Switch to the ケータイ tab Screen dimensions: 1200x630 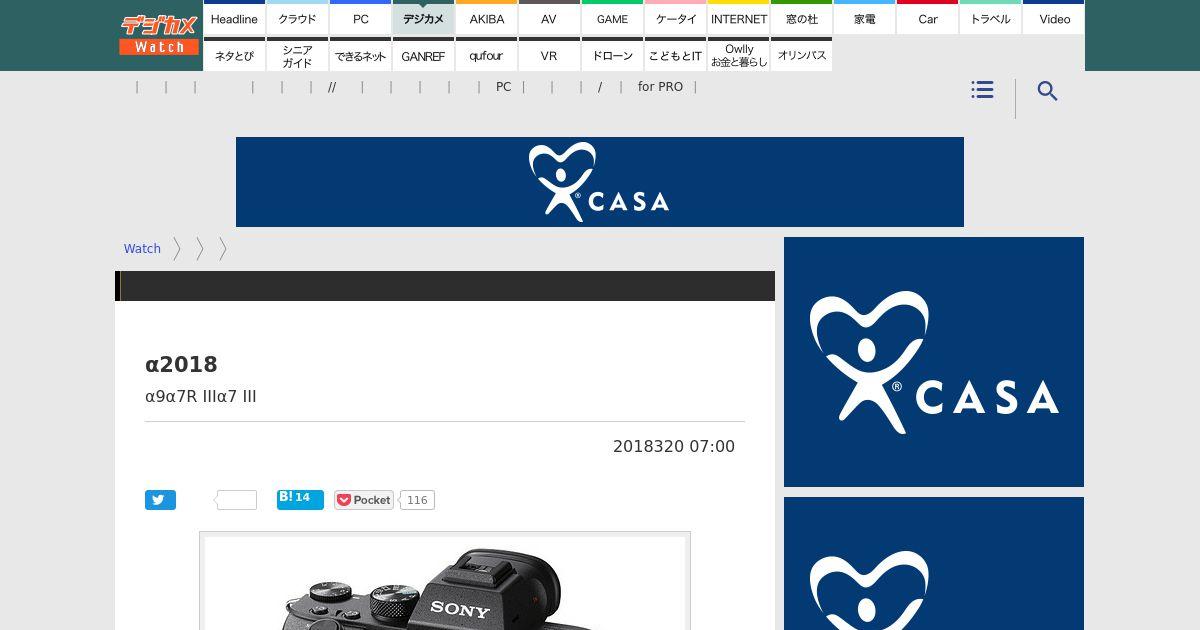[x=675, y=18]
